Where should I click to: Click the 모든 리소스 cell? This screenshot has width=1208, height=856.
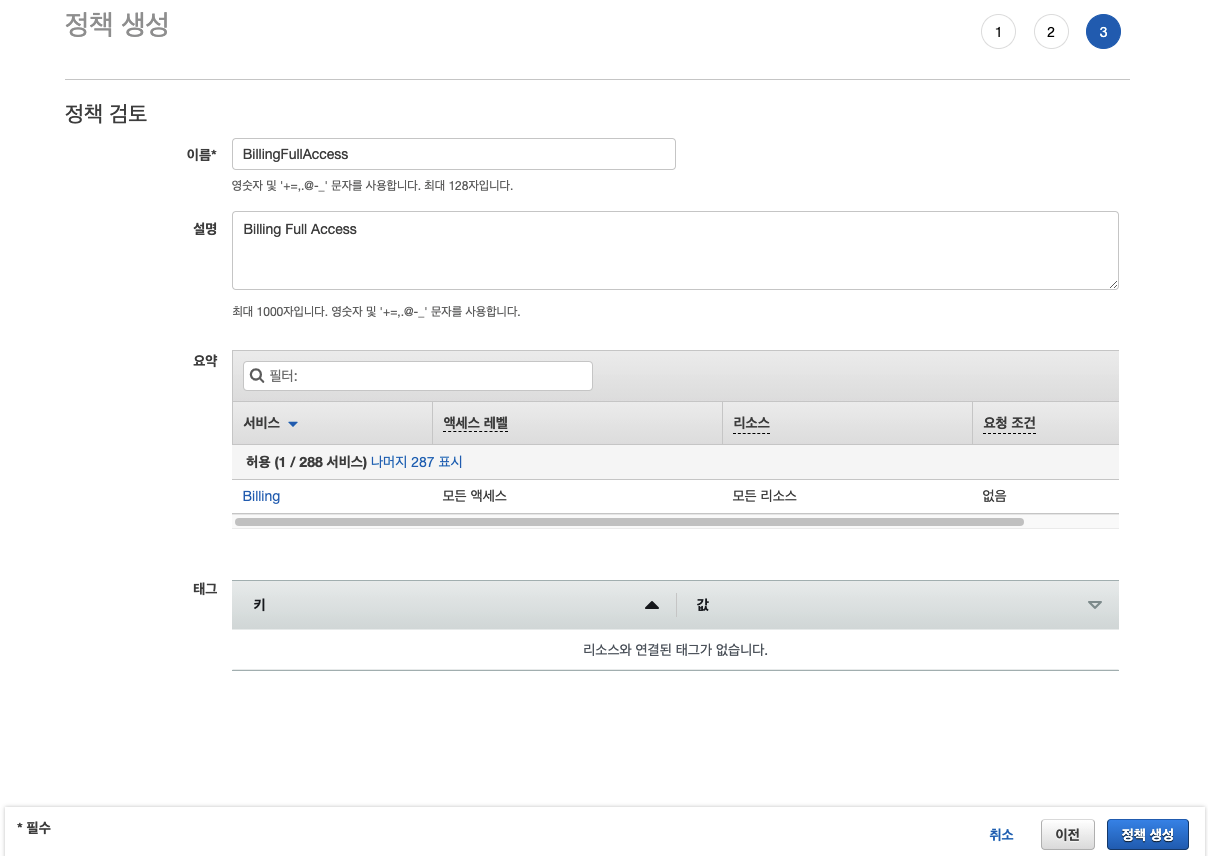point(765,496)
